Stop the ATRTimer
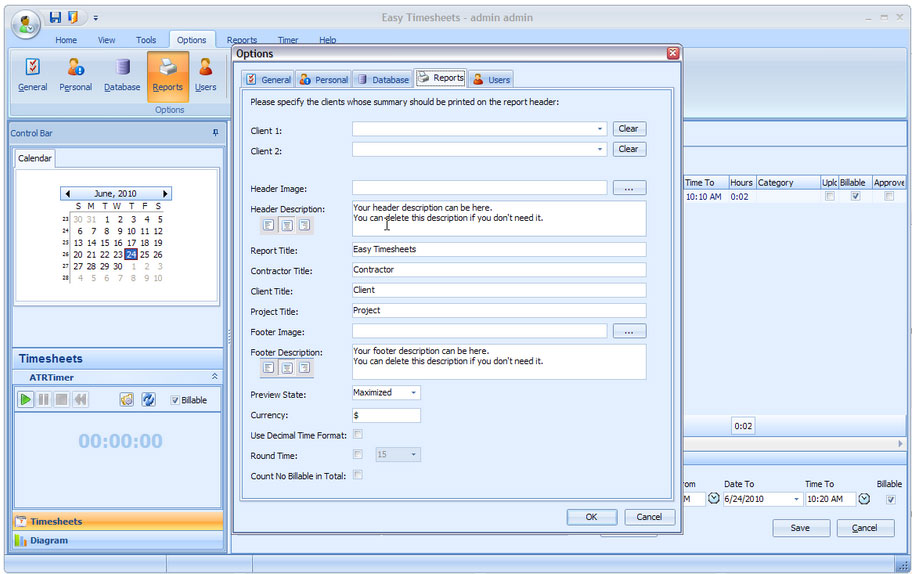 coord(62,400)
